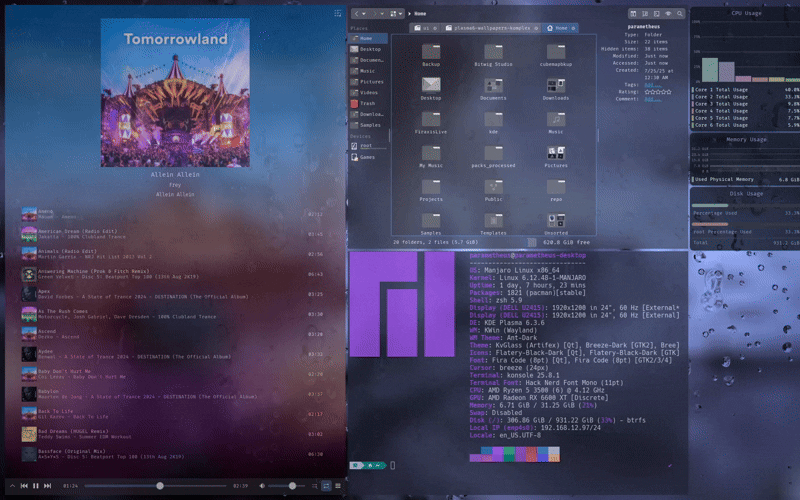The height and width of the screenshot is (500, 800).
Task: Go forward in Dolphin file manager
Action: [x=374, y=14]
